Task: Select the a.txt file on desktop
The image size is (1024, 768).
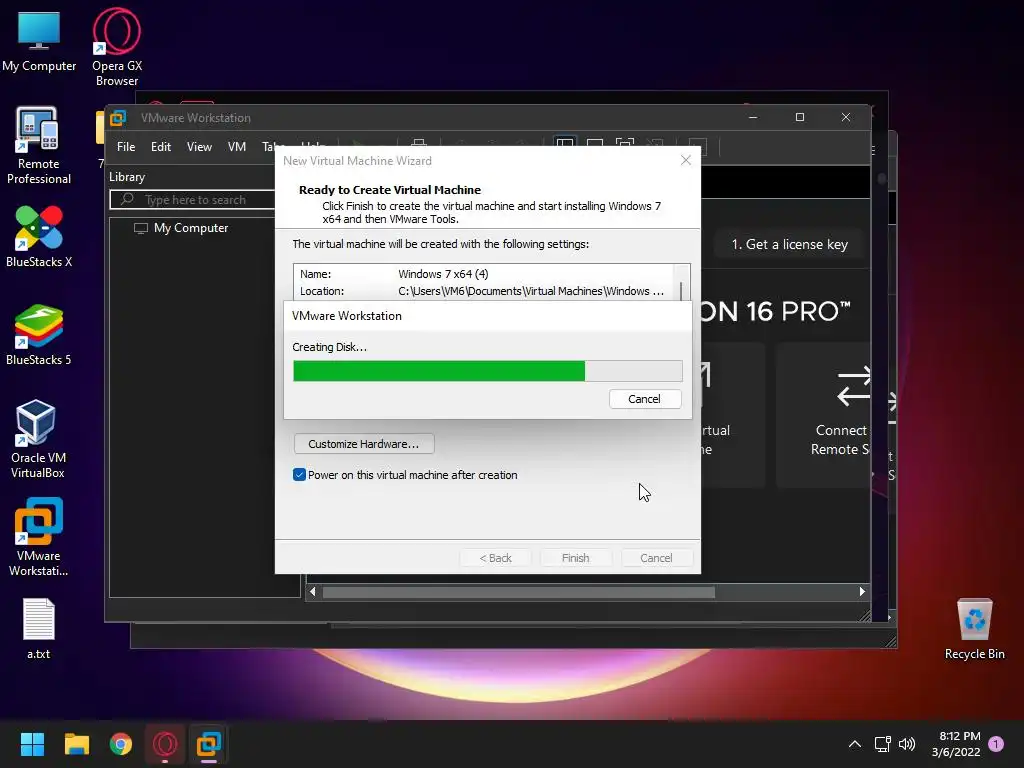Action: point(39,628)
